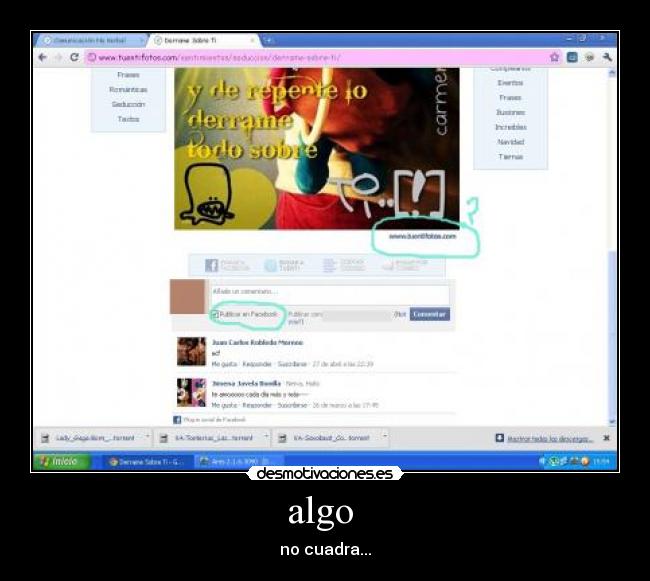Click Me gusta under the second comment

224,405
